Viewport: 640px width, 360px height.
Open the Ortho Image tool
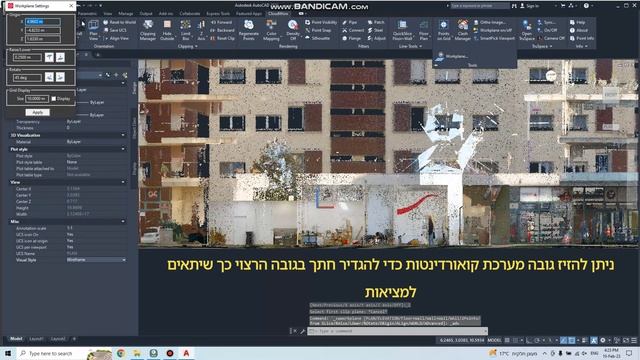pos(489,22)
